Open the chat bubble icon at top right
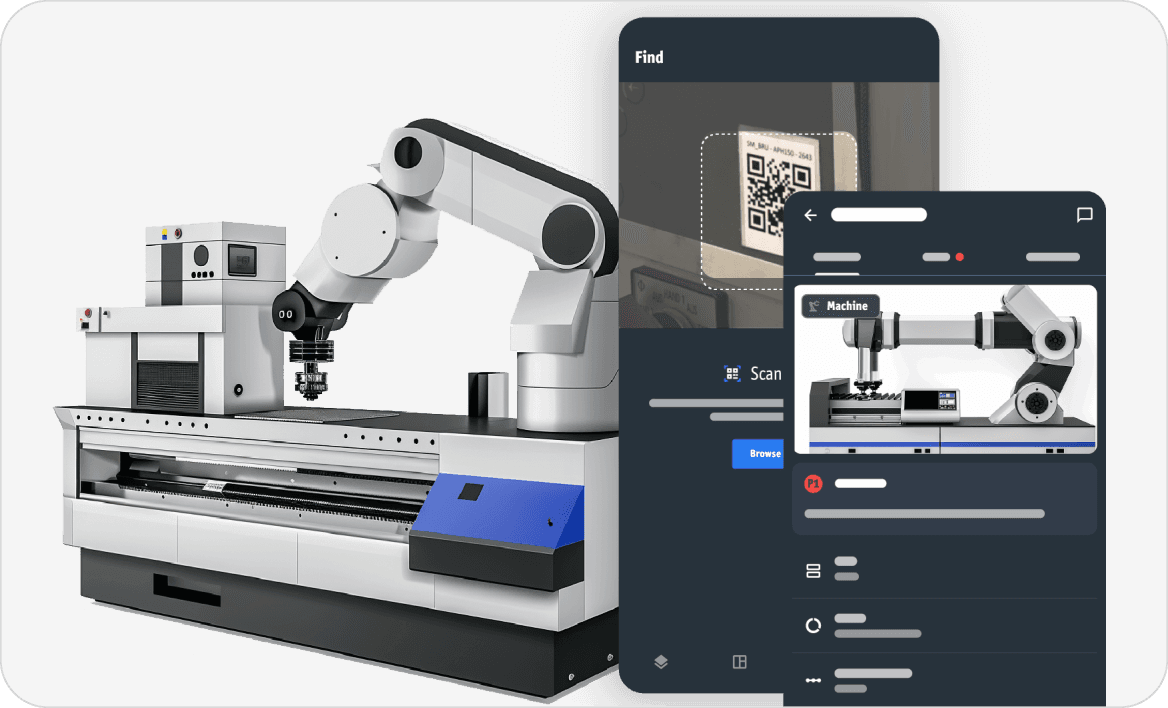The width and height of the screenshot is (1168, 708). [x=1083, y=214]
